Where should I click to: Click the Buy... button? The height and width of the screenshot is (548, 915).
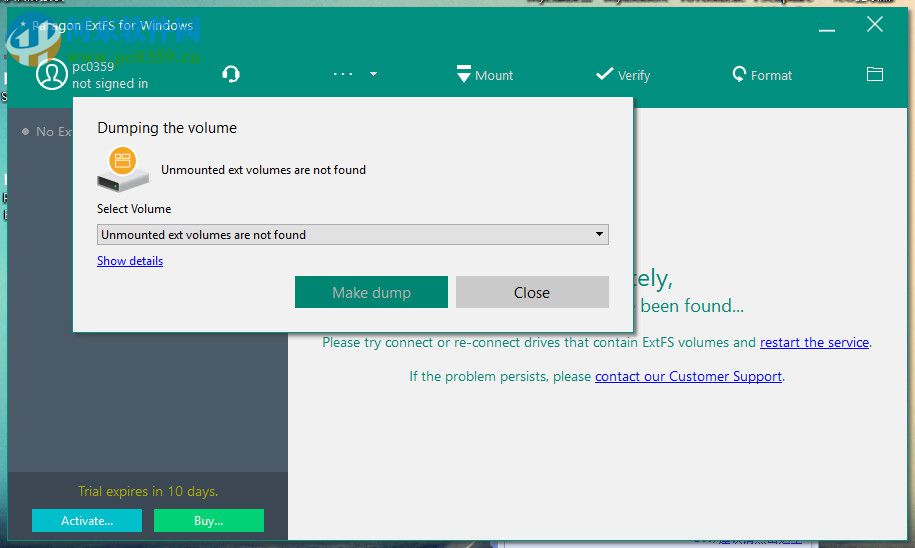point(208,521)
